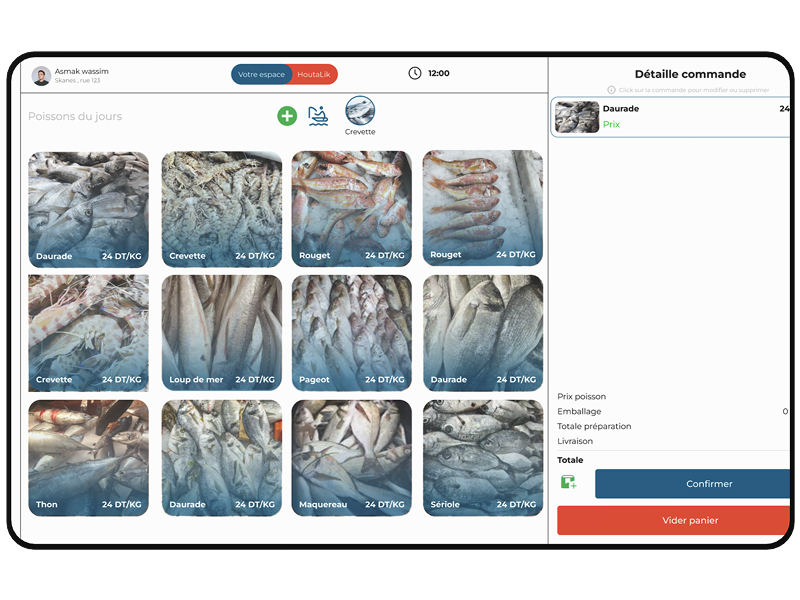Switch to the Votre espace tab

click(262, 75)
